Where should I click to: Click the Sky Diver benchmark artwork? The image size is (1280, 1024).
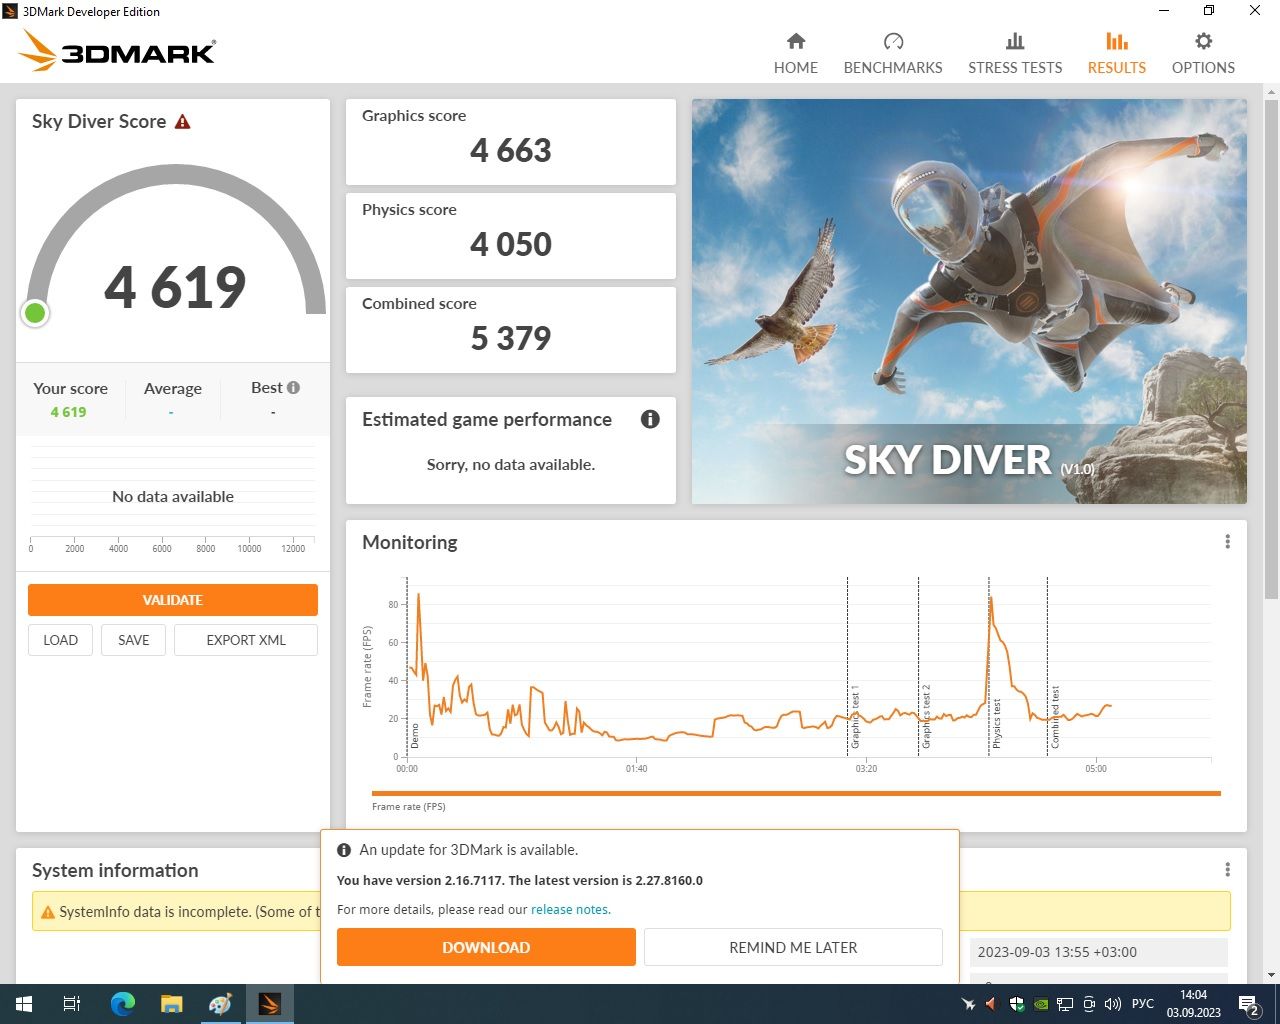(x=969, y=301)
